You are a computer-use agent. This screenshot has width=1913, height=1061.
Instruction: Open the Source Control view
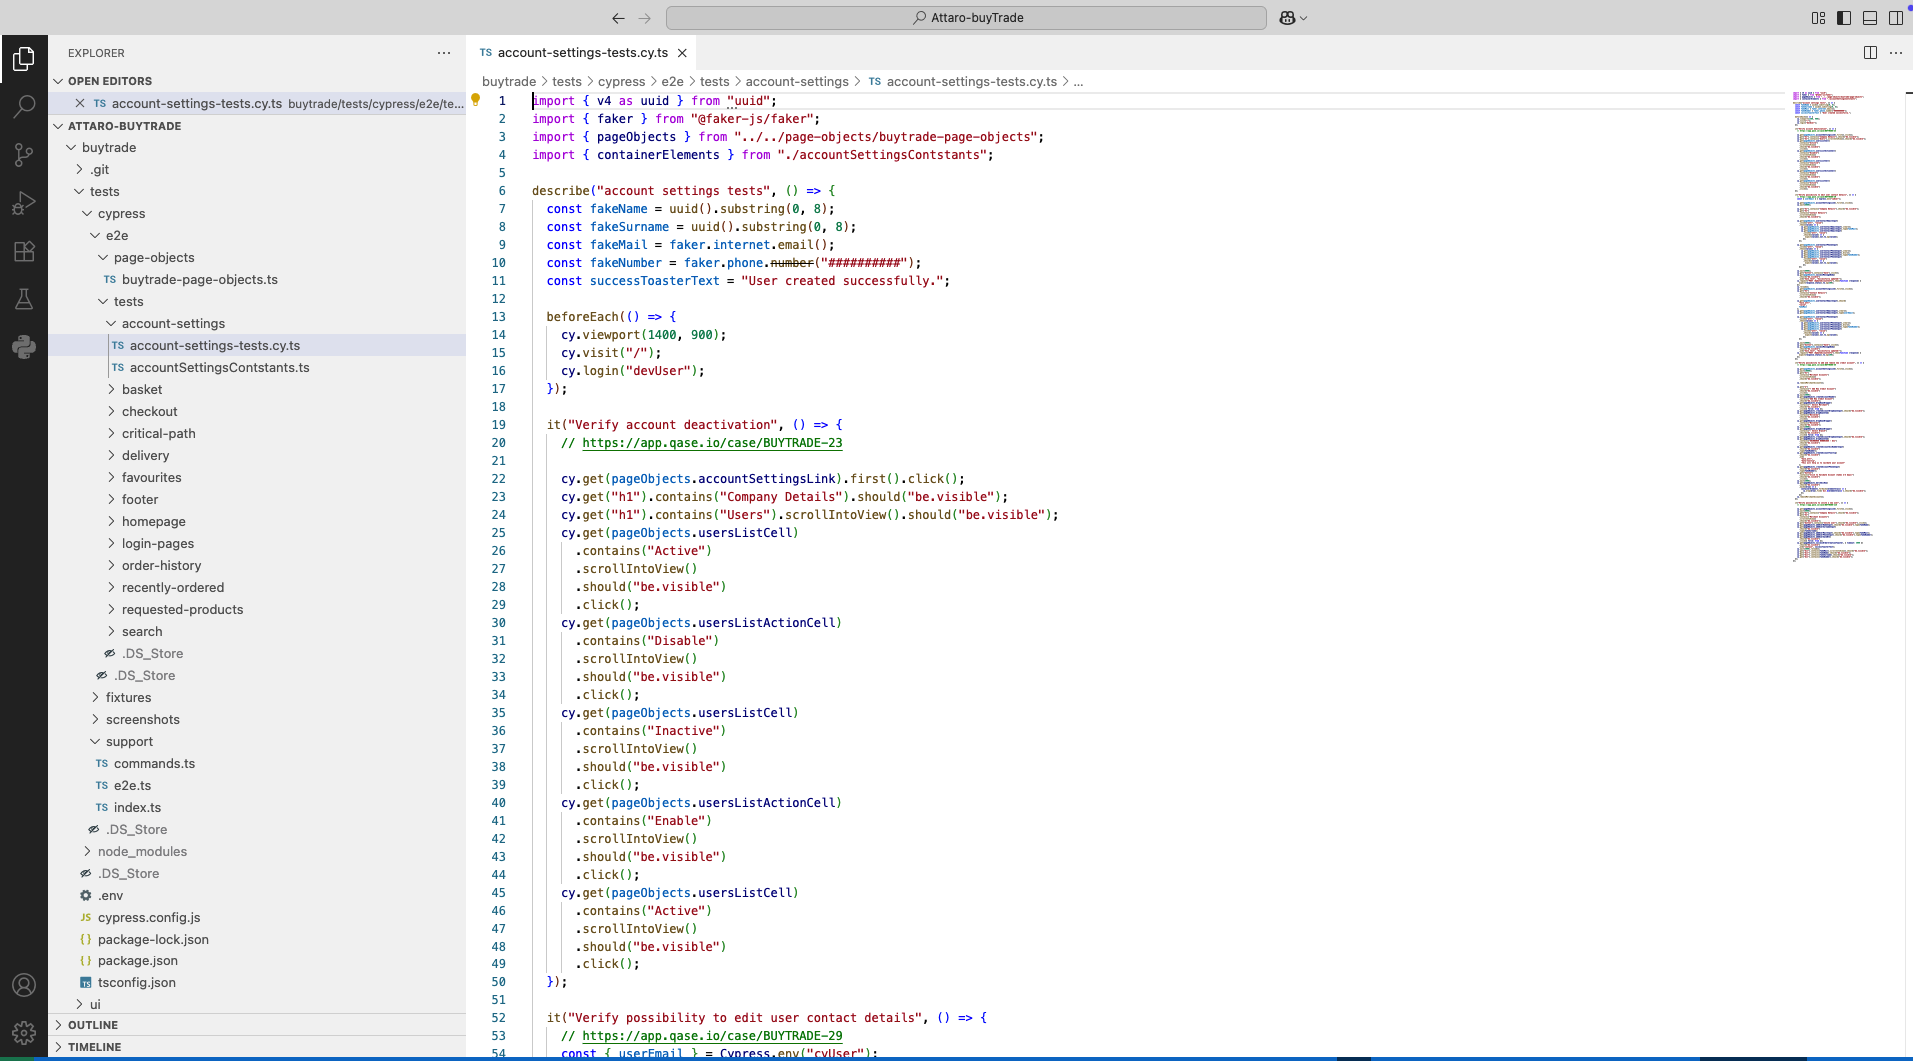tap(24, 154)
